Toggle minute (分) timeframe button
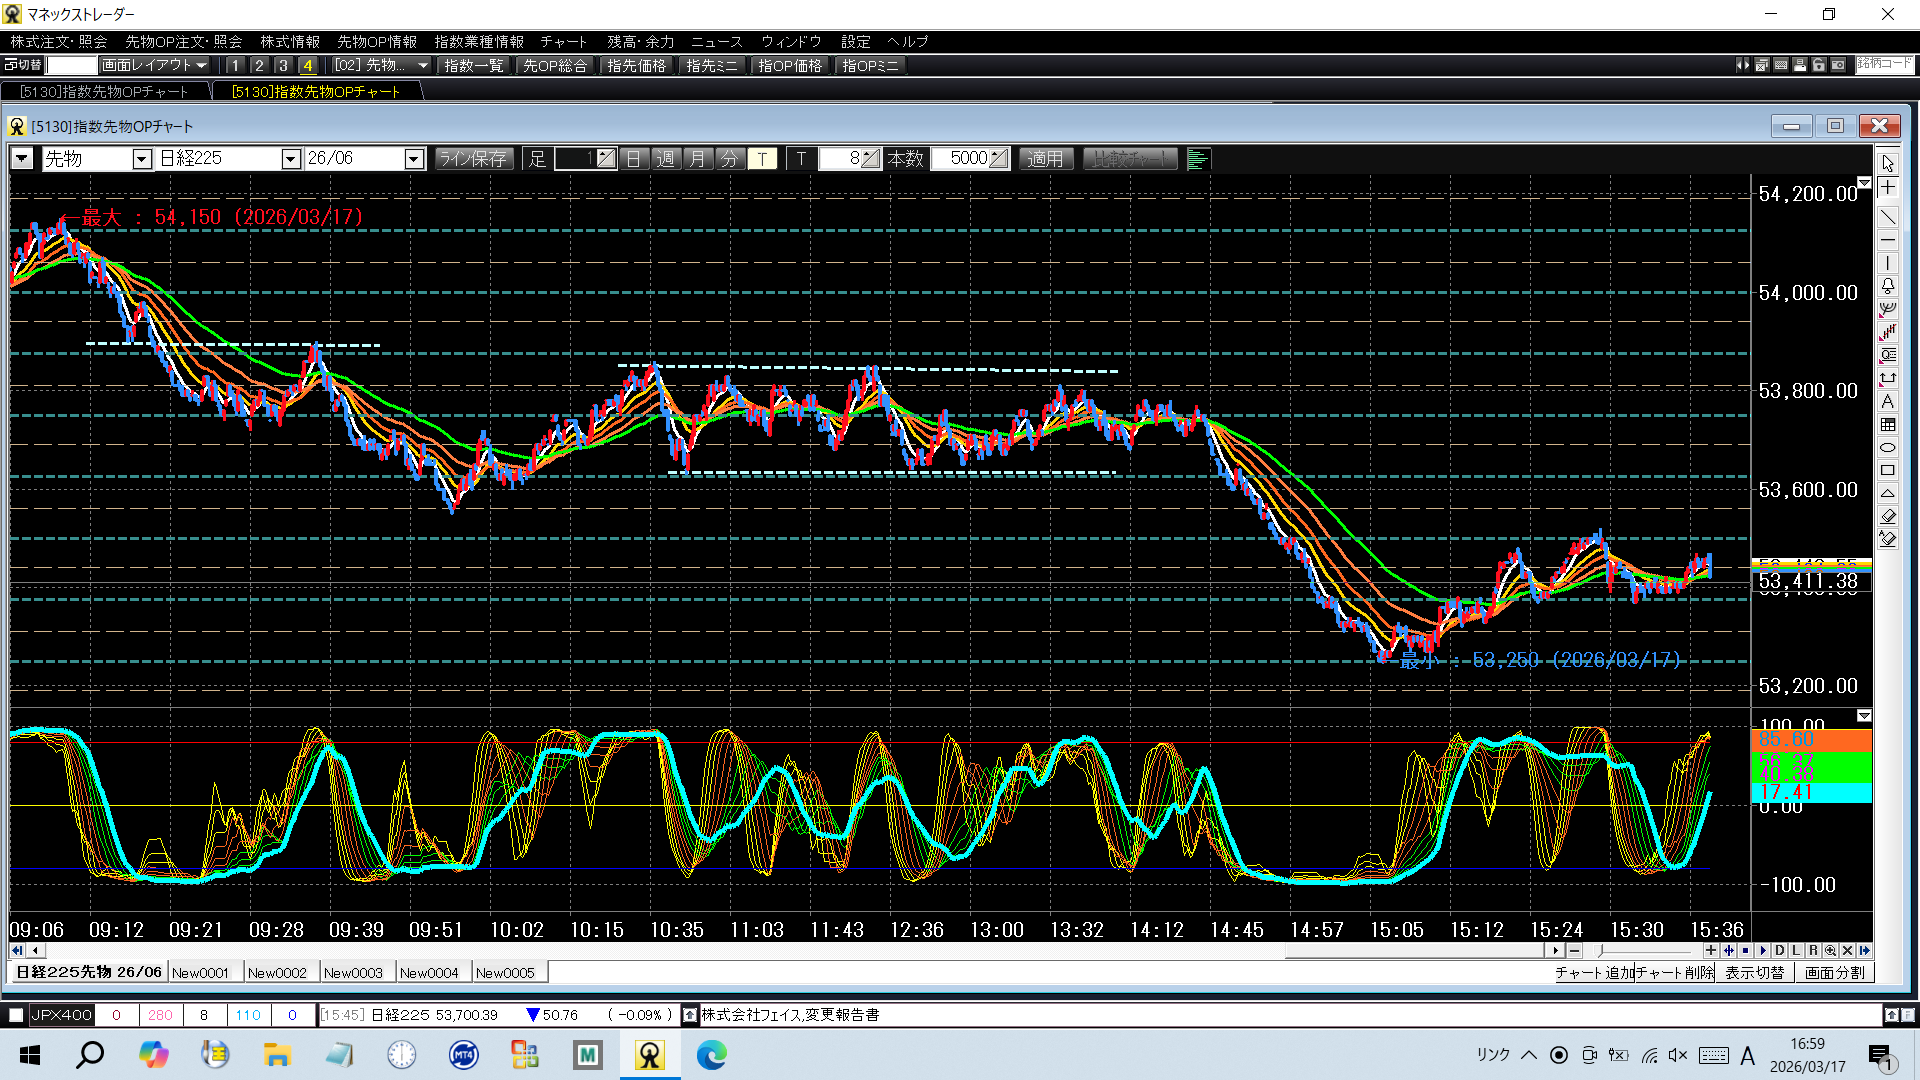1920x1080 pixels. pos(730,159)
